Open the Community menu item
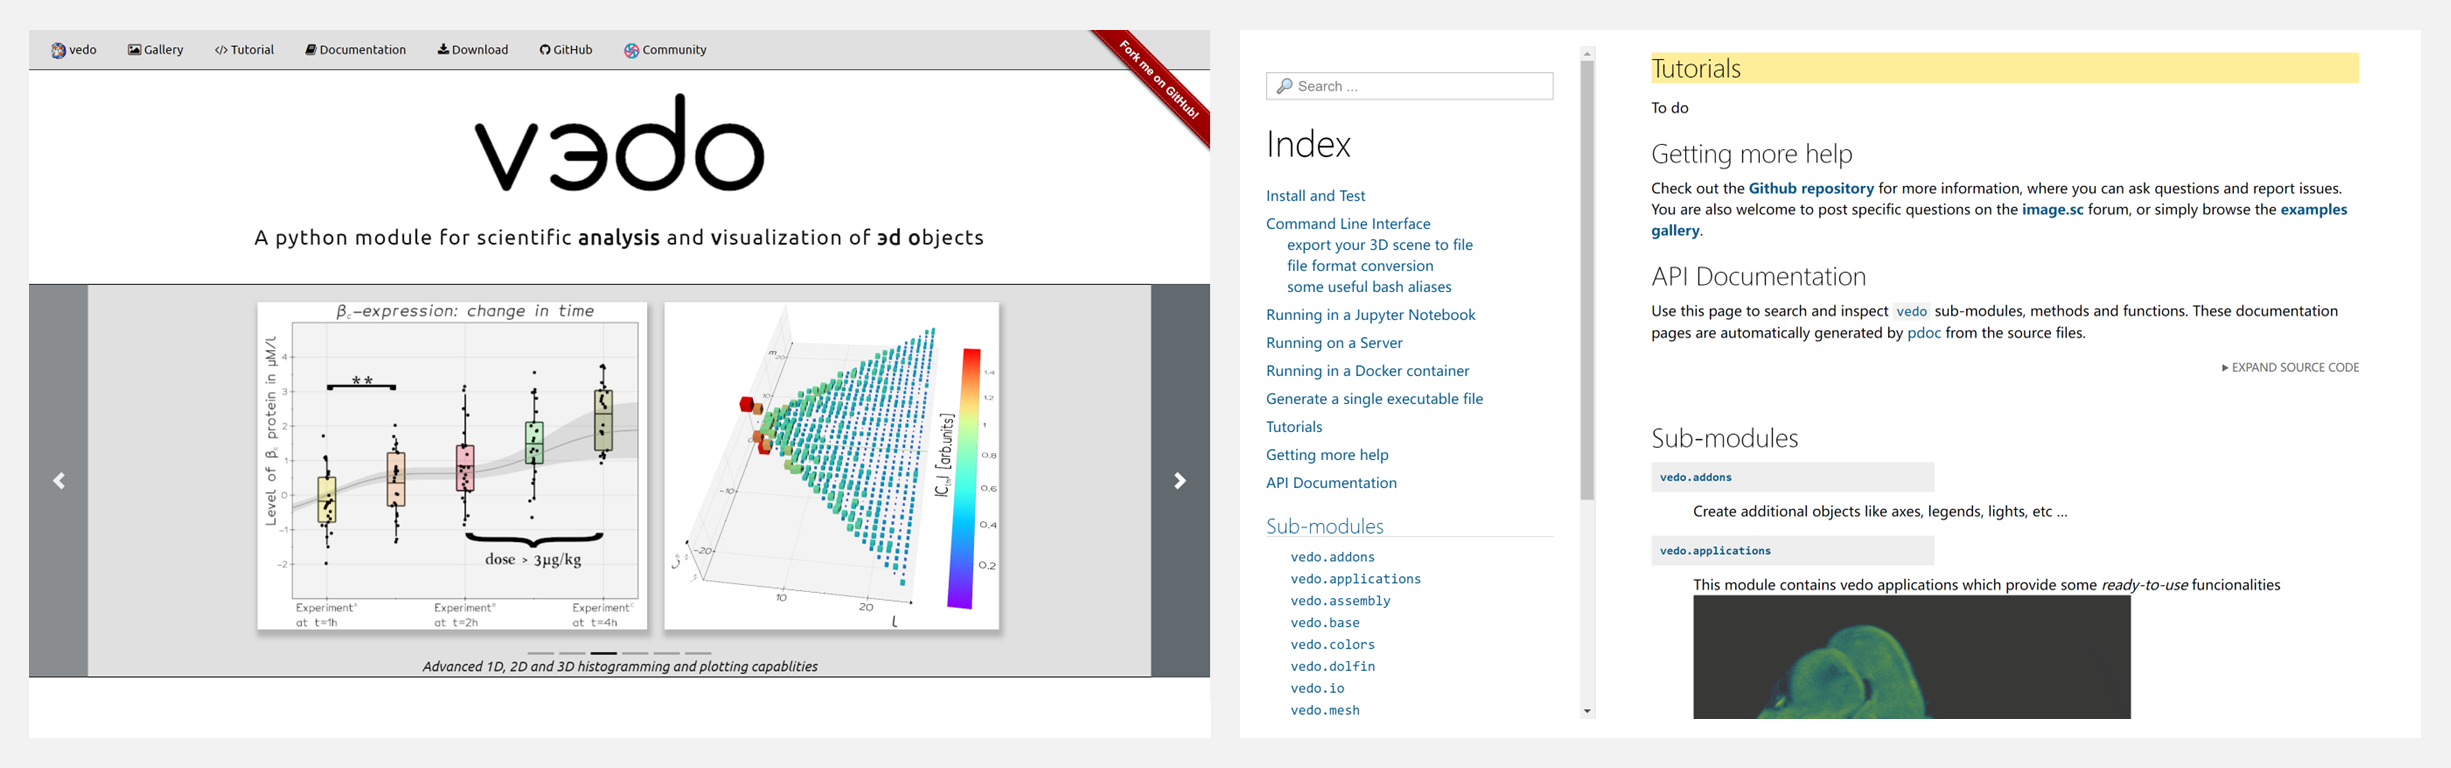Image resolution: width=2451 pixels, height=768 pixels. click(x=665, y=49)
